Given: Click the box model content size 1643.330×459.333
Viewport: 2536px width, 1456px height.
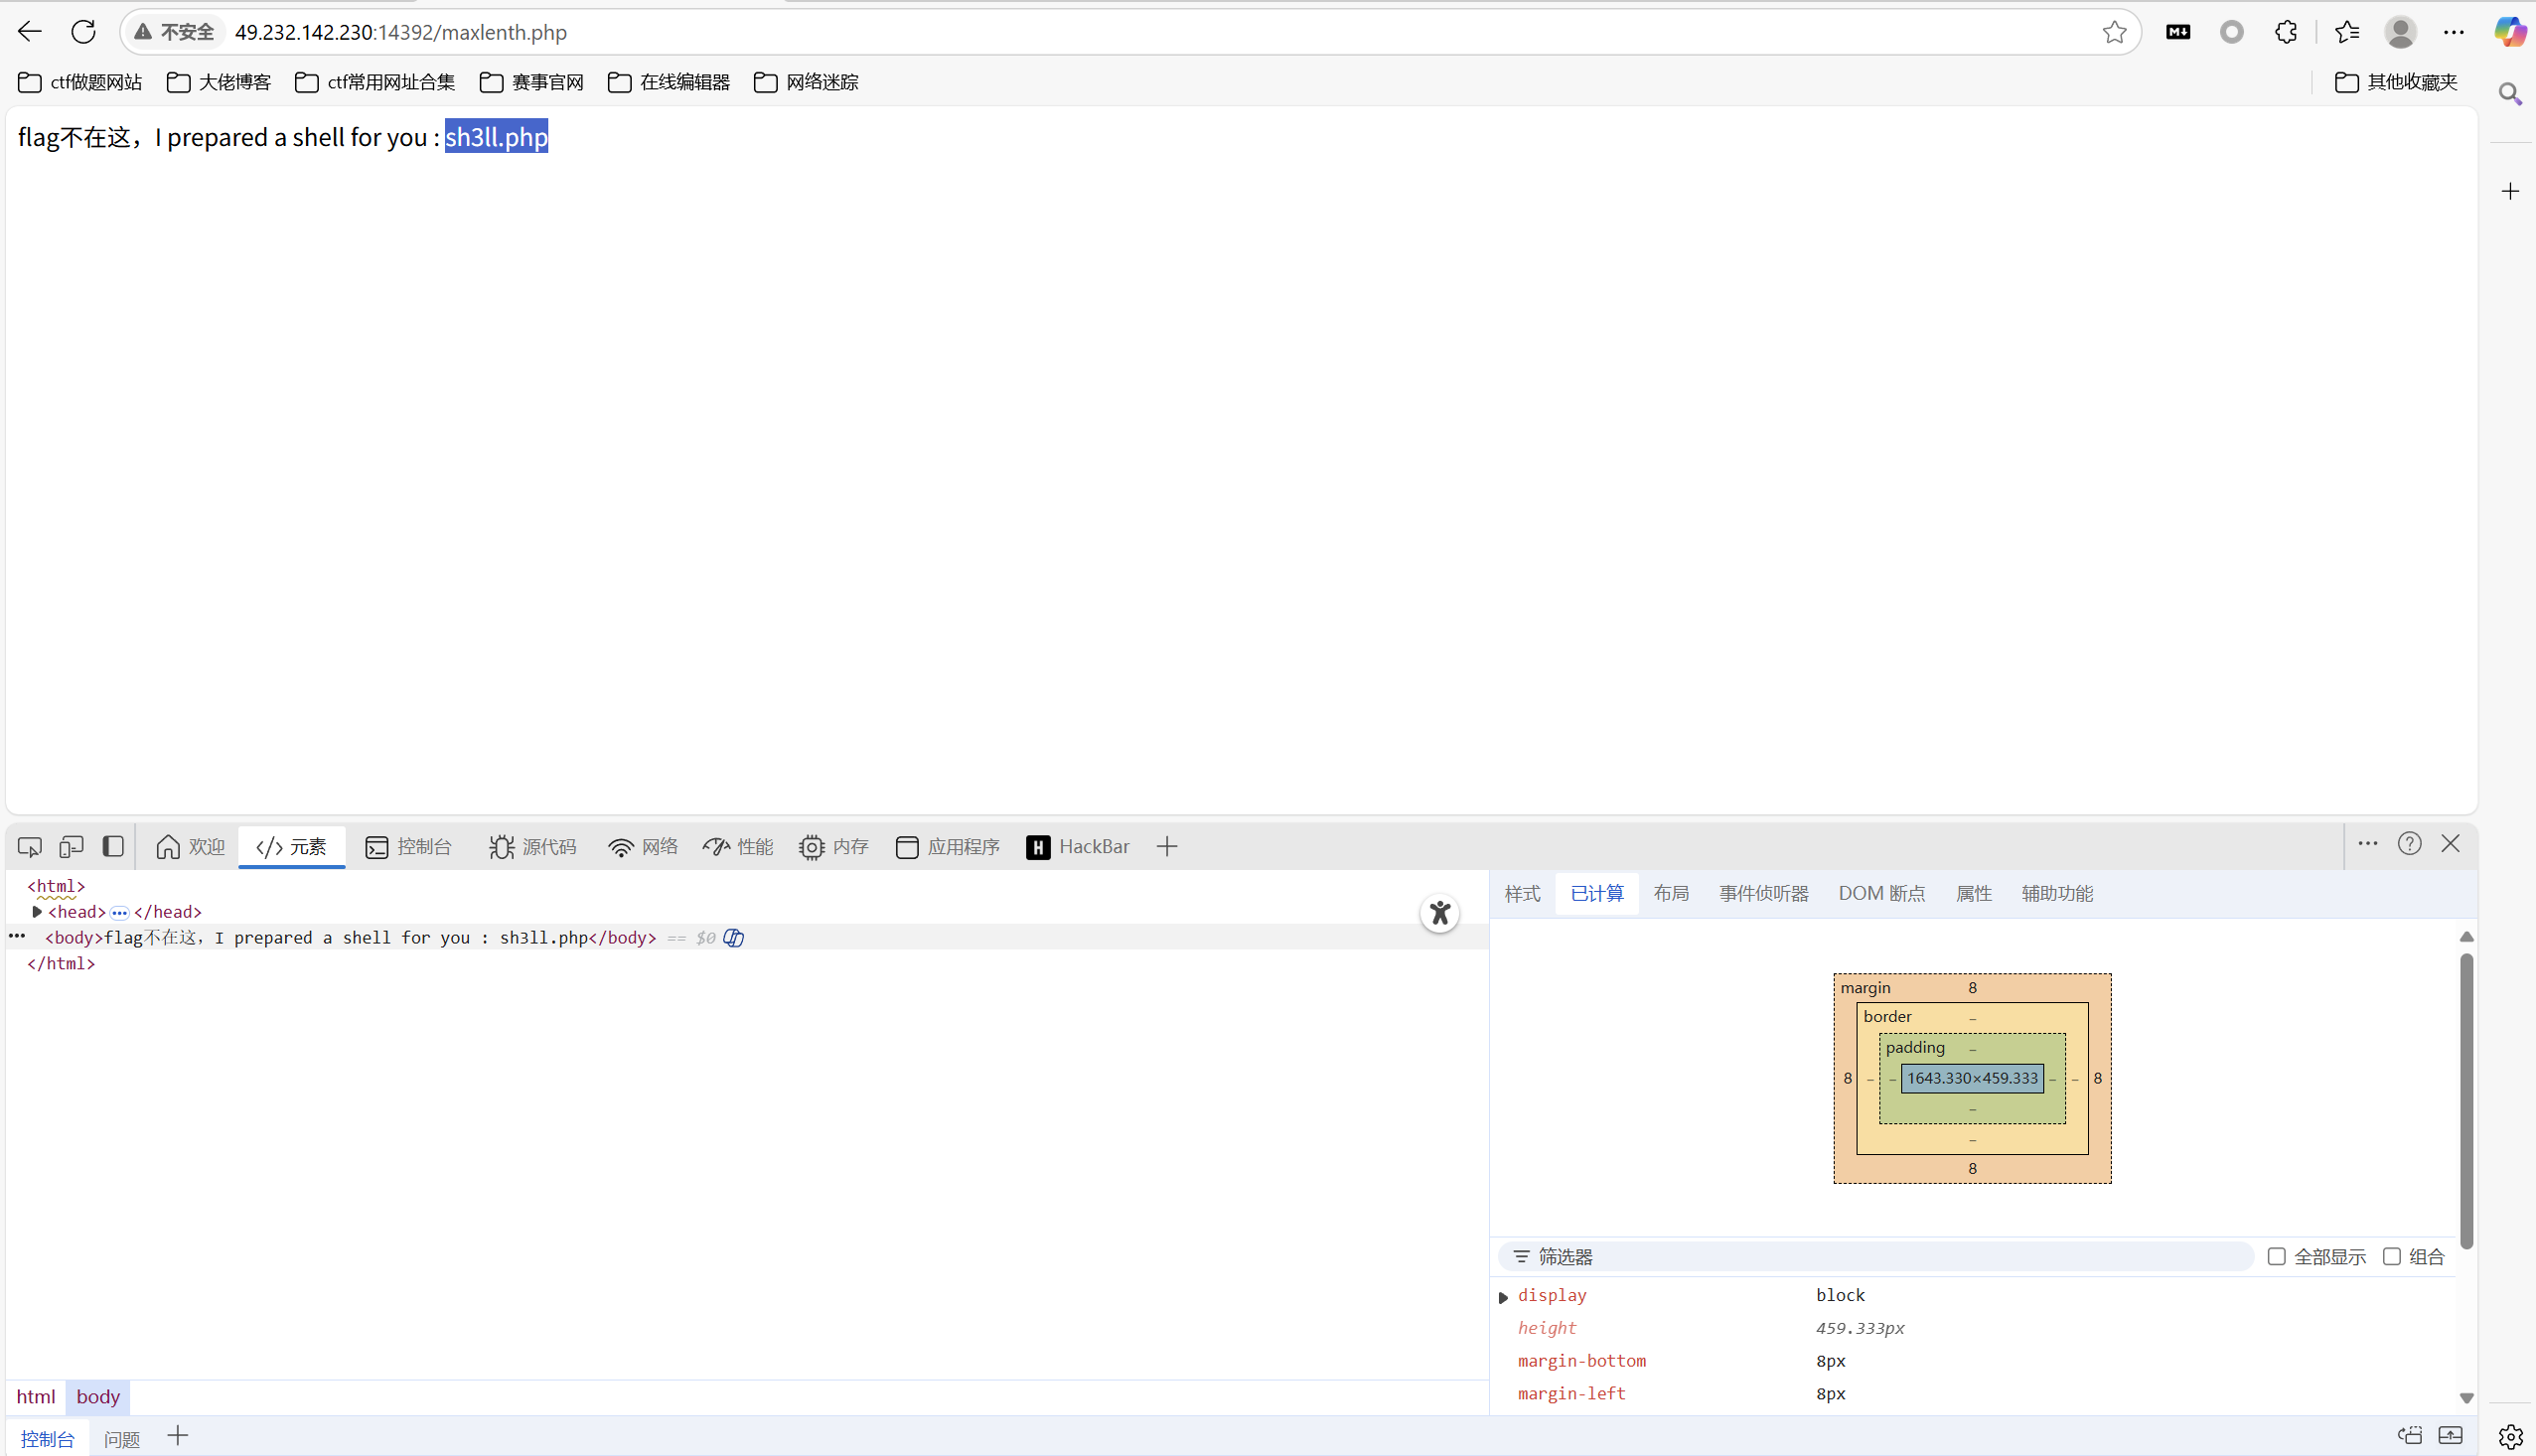Looking at the screenshot, I should pos(1971,1078).
